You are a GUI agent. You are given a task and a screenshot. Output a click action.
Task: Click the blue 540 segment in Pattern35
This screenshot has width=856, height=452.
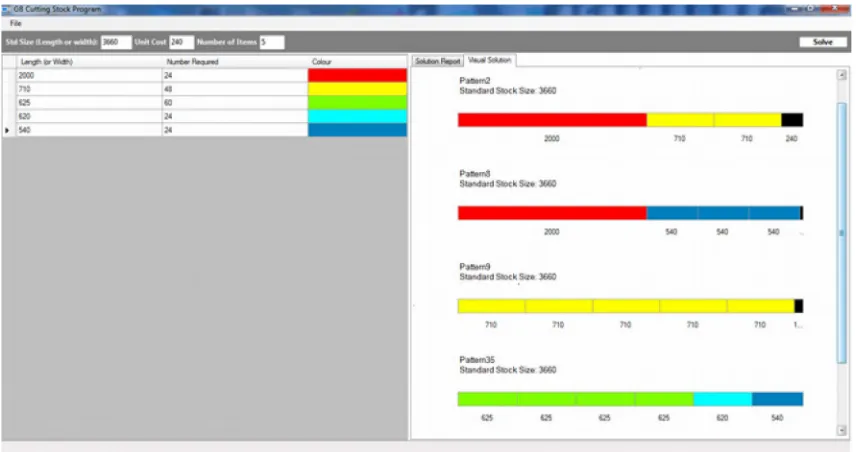pos(777,399)
